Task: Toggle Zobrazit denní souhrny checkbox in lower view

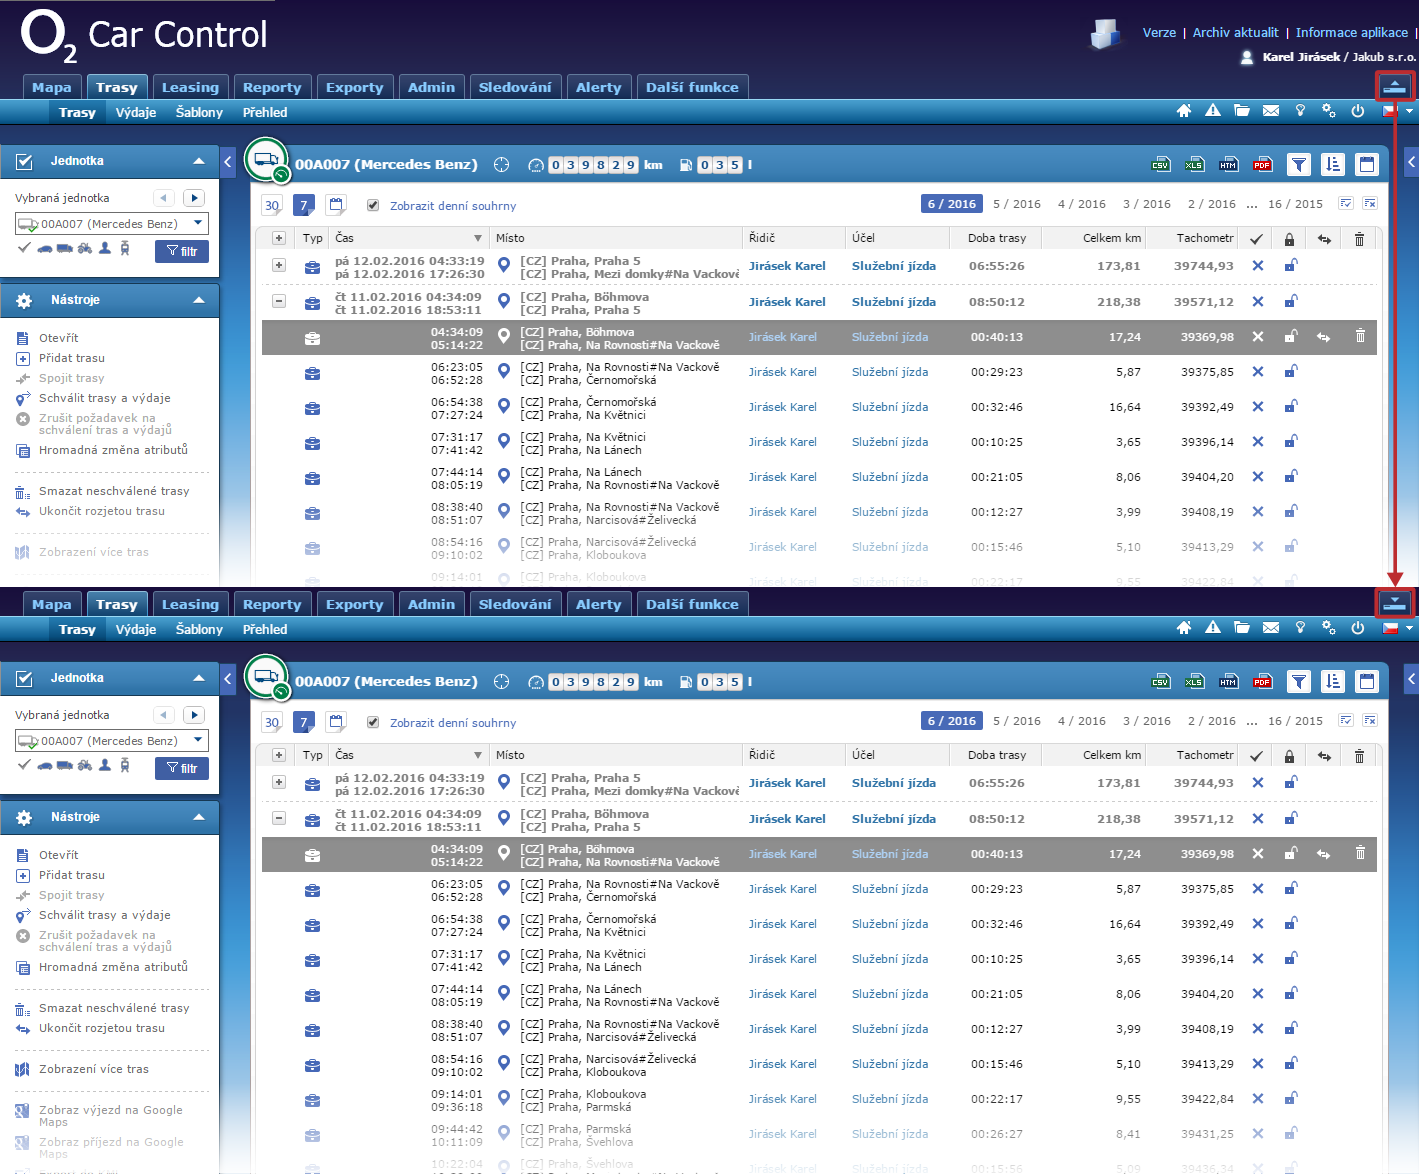Action: (373, 722)
